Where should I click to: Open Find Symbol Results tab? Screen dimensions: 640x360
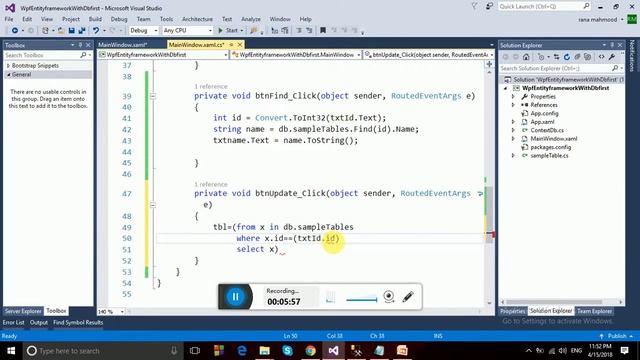pos(78,322)
